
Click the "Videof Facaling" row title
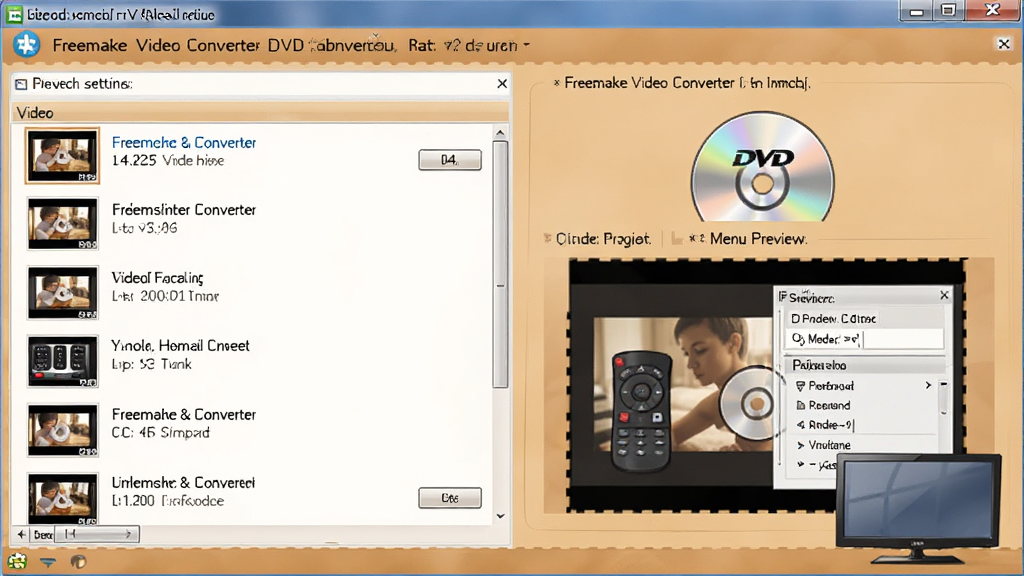[x=157, y=278]
